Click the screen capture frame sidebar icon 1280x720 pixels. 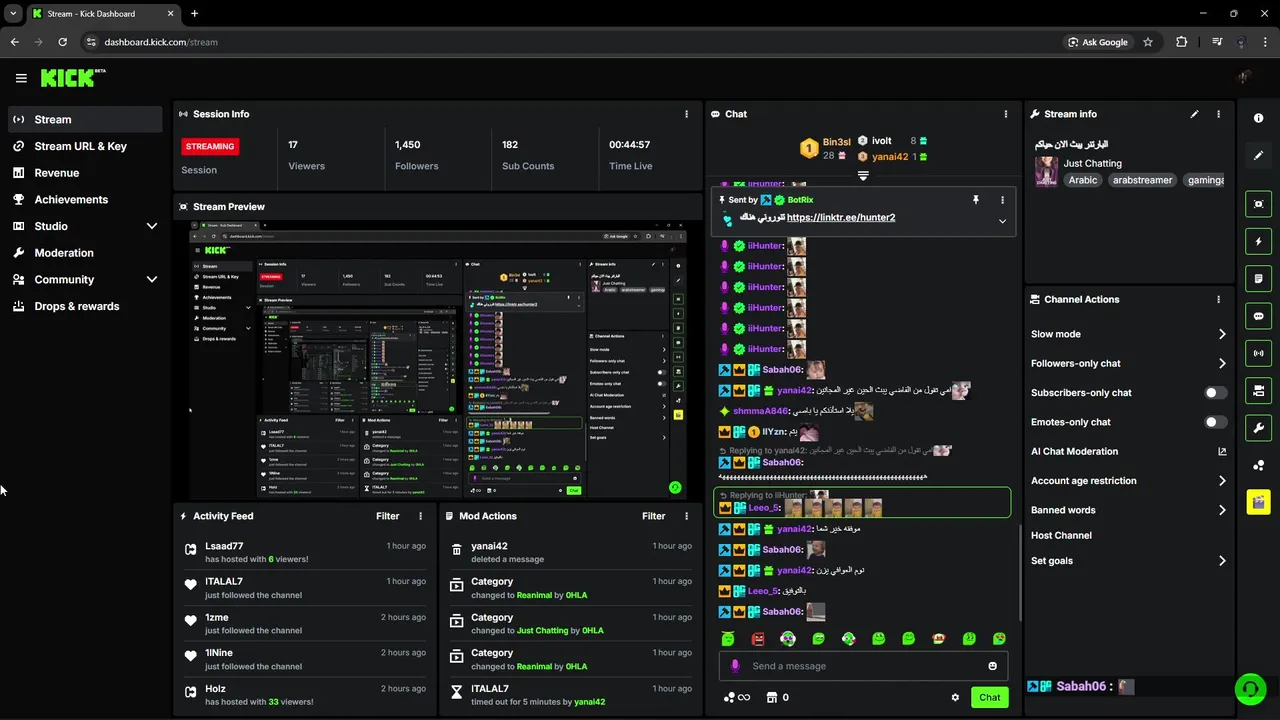(x=1258, y=204)
